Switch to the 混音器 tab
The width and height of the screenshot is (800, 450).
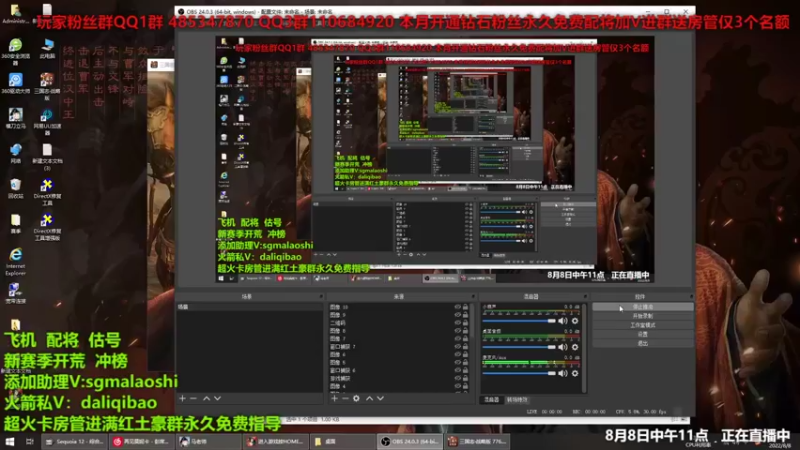pos(491,399)
